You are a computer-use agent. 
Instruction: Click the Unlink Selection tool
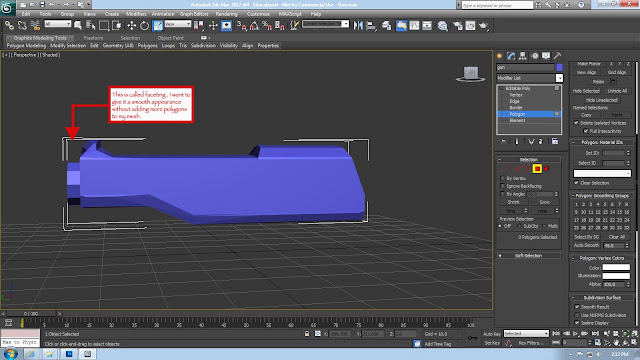(x=22, y=26)
